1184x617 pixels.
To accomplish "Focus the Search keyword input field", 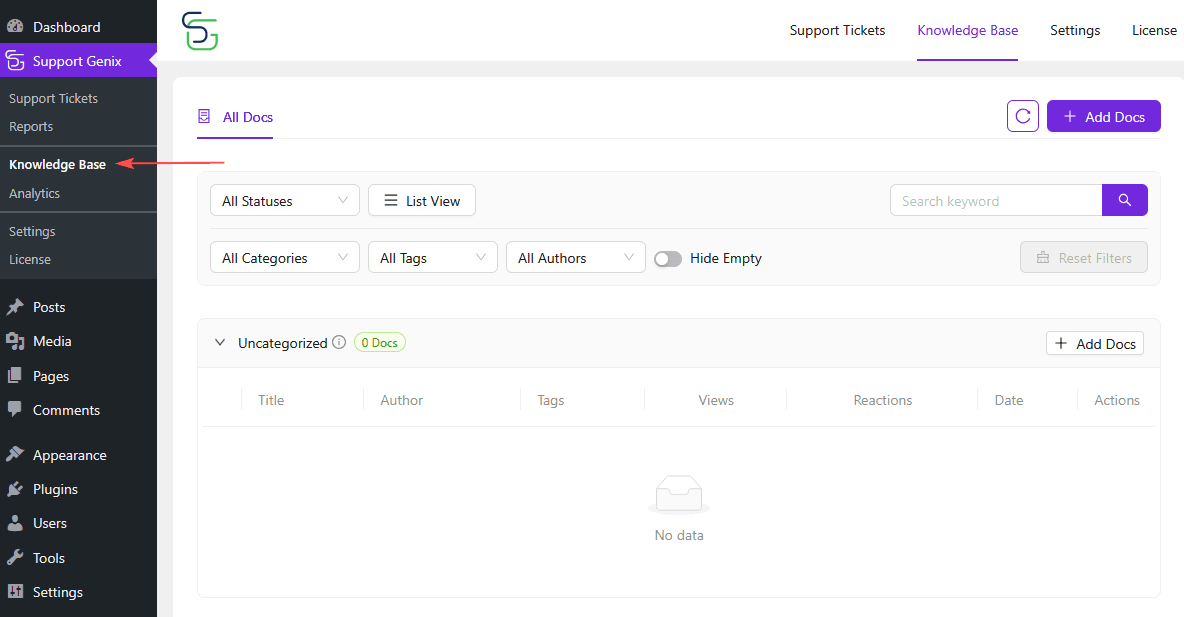I will tap(995, 200).
